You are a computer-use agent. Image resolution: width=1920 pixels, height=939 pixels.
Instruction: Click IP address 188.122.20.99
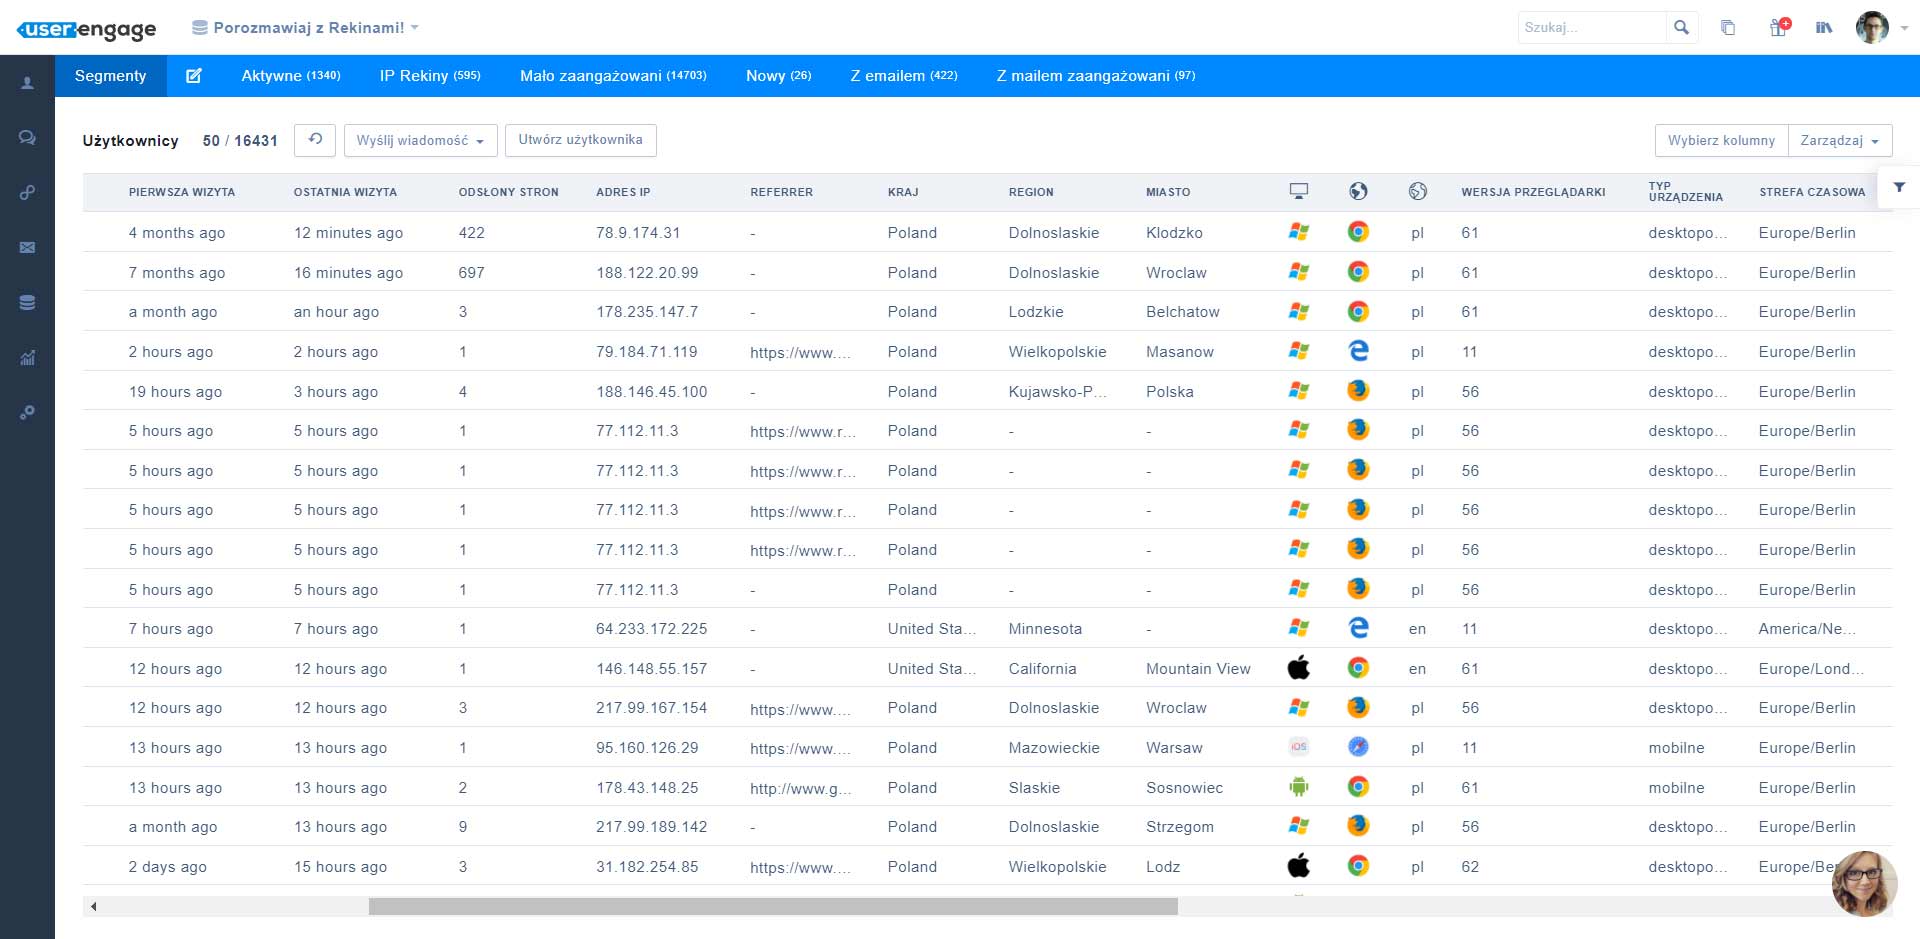(x=647, y=272)
